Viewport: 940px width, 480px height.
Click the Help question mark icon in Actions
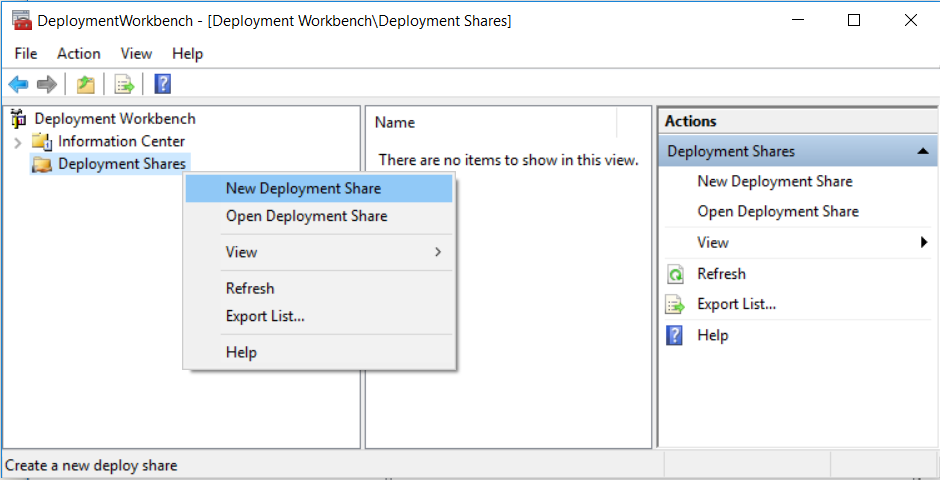click(x=675, y=336)
